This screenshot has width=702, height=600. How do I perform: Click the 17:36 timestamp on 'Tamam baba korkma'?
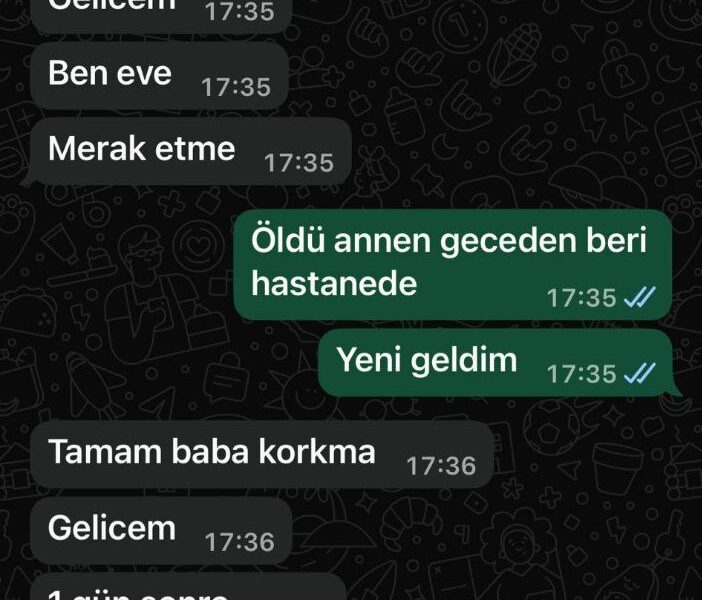pos(441,466)
